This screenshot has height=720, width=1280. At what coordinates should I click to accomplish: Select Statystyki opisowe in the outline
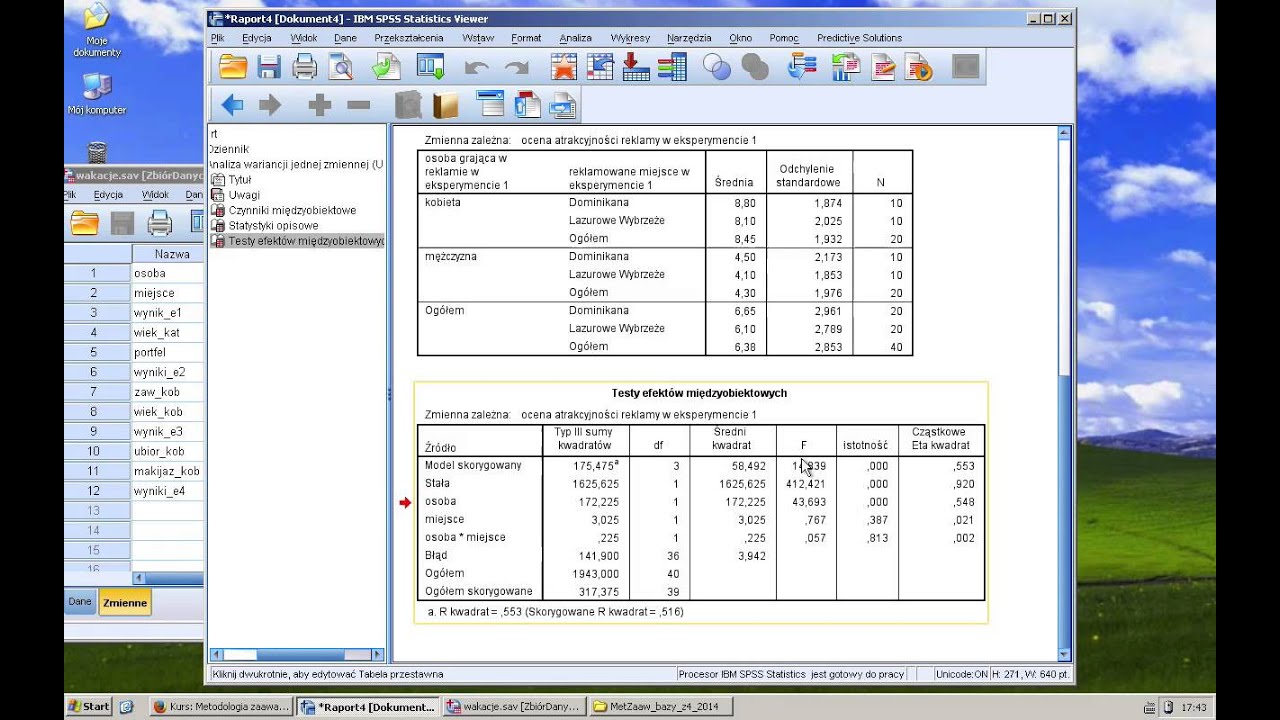click(x=273, y=225)
